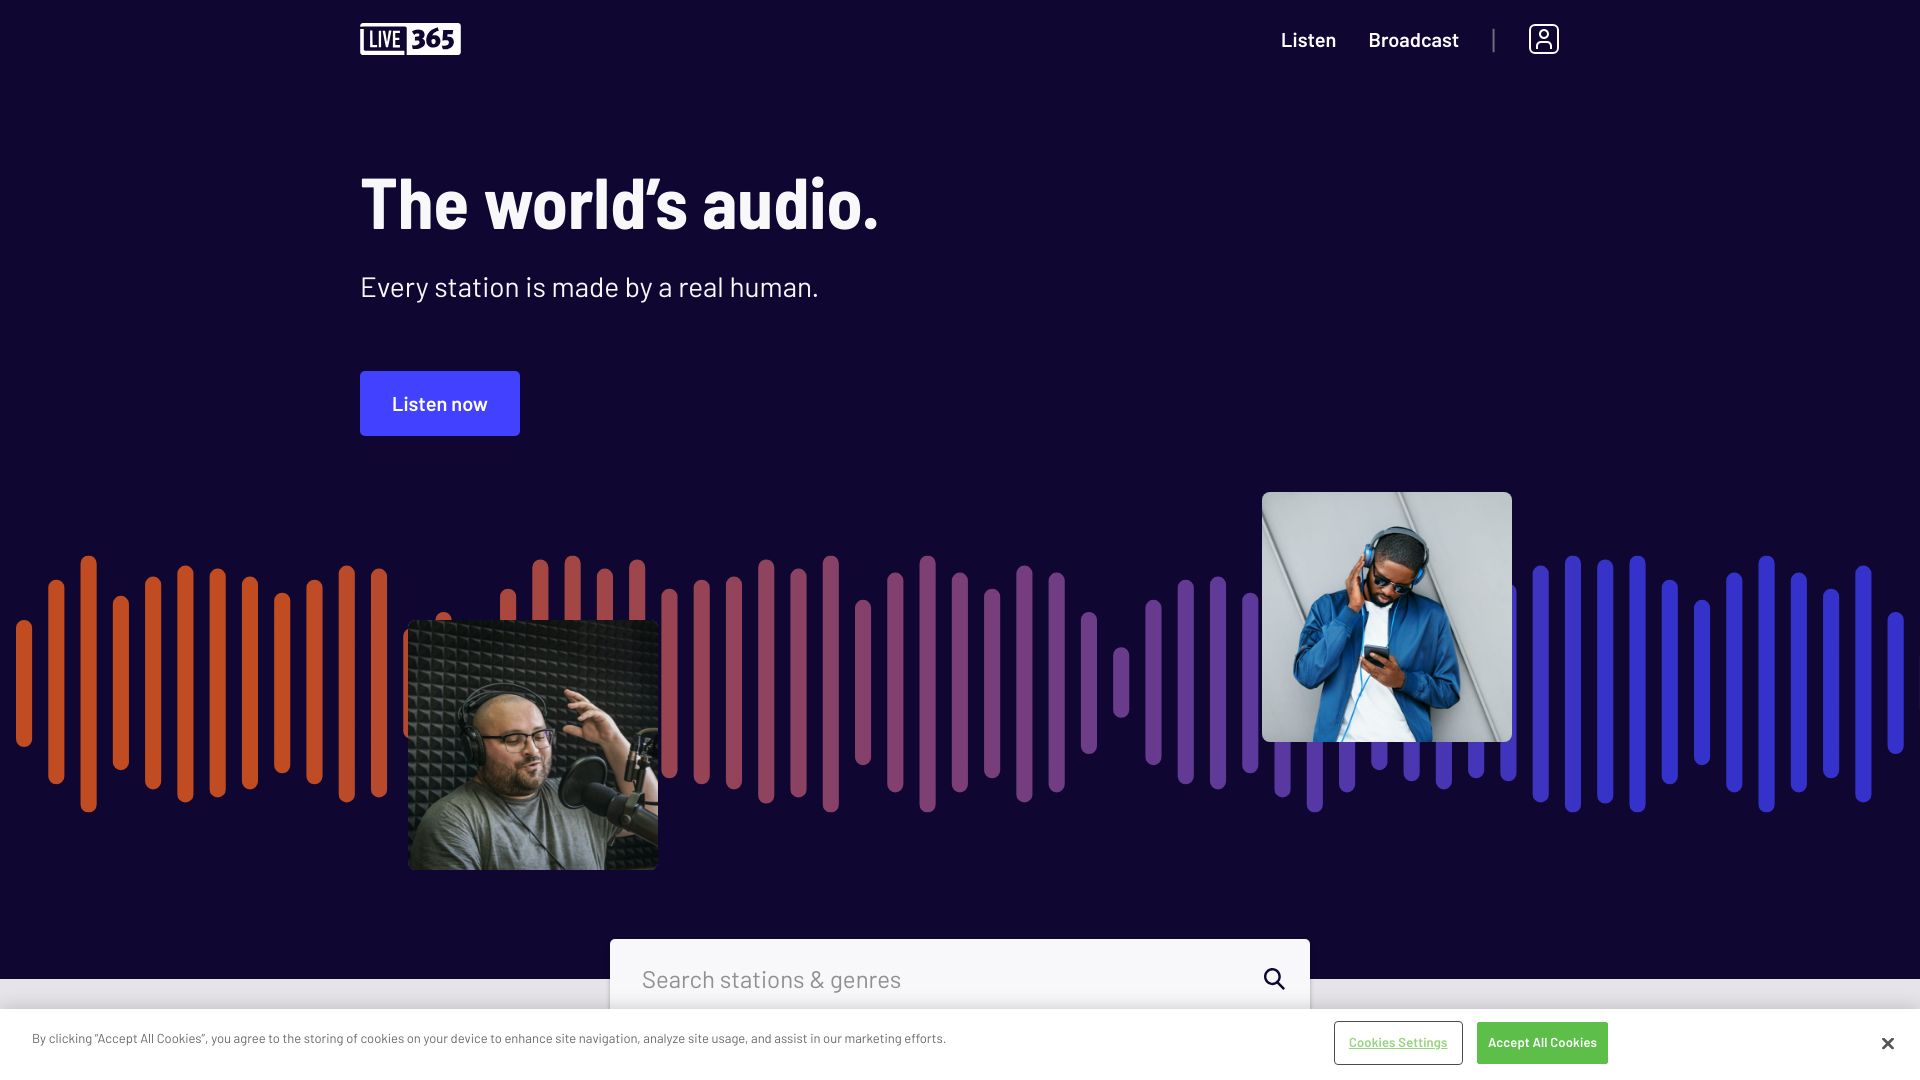Image resolution: width=1920 pixels, height=1080 pixels.
Task: Click "The world's audio." headline
Action: (619, 205)
